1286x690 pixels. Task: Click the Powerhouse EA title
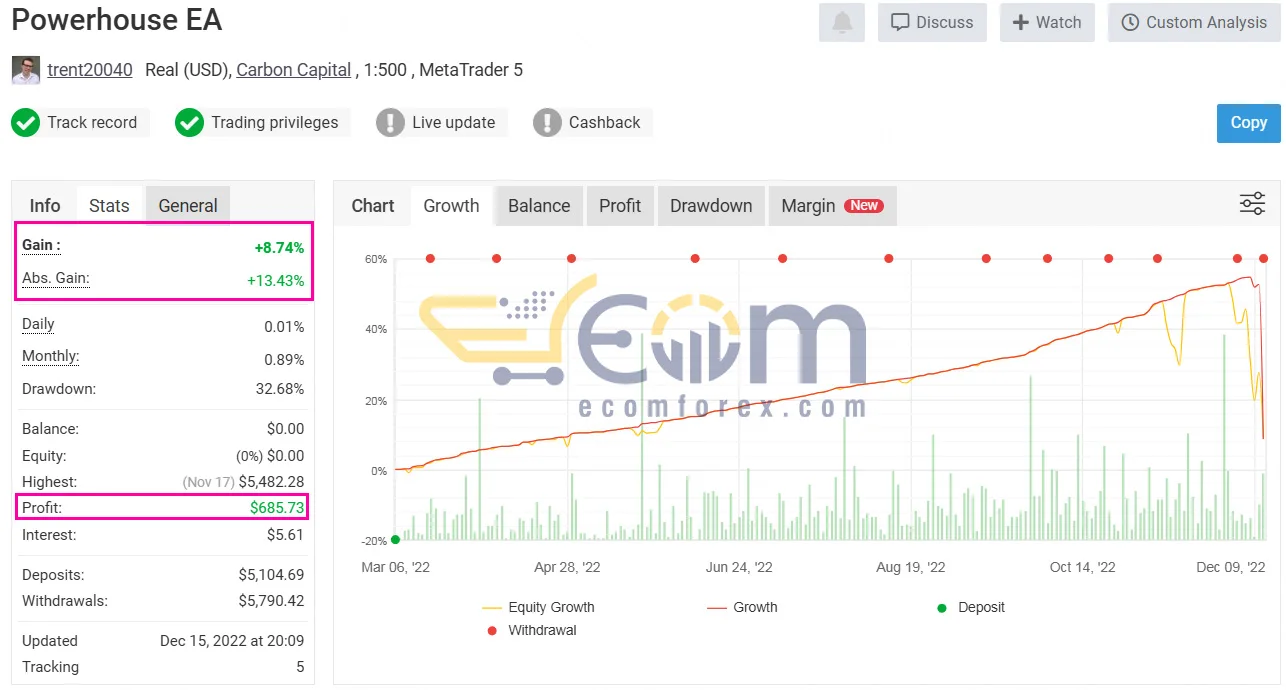117,20
